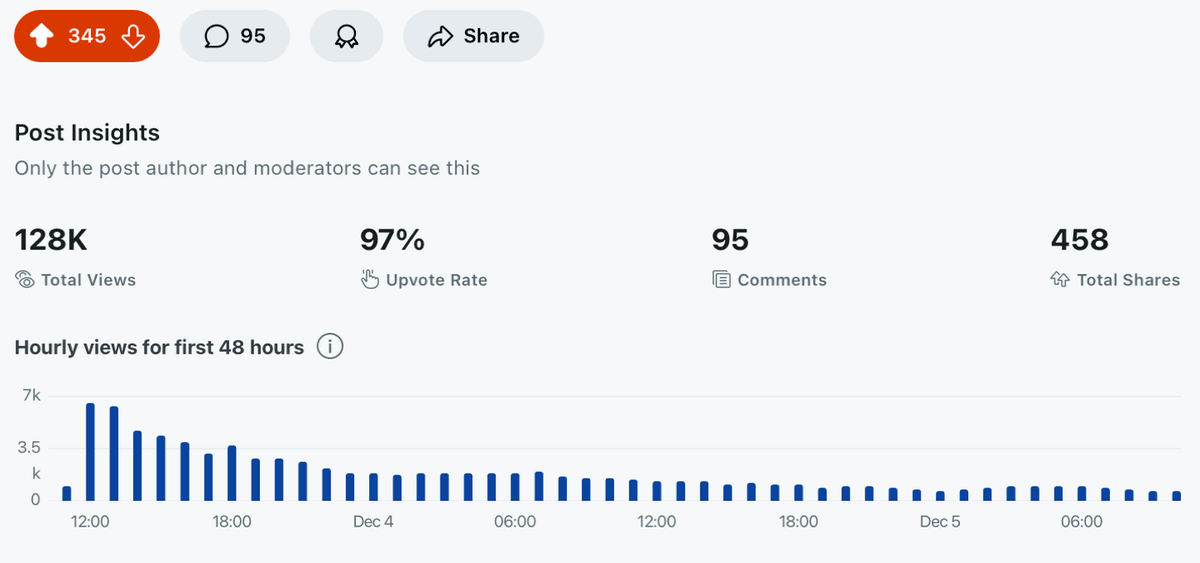Click the Share button
Screen dimensions: 1200x563
(473, 36)
